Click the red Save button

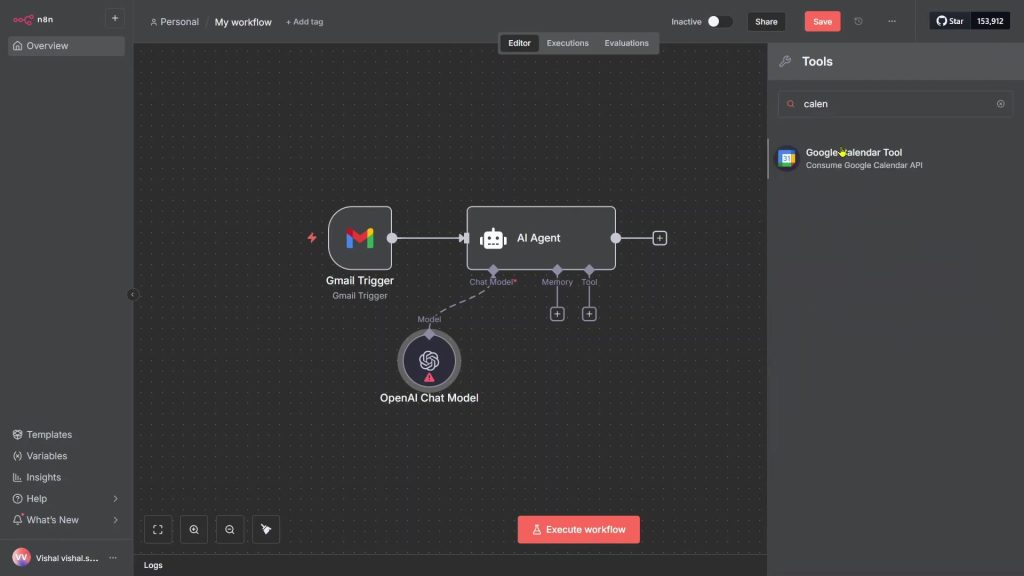coord(822,21)
